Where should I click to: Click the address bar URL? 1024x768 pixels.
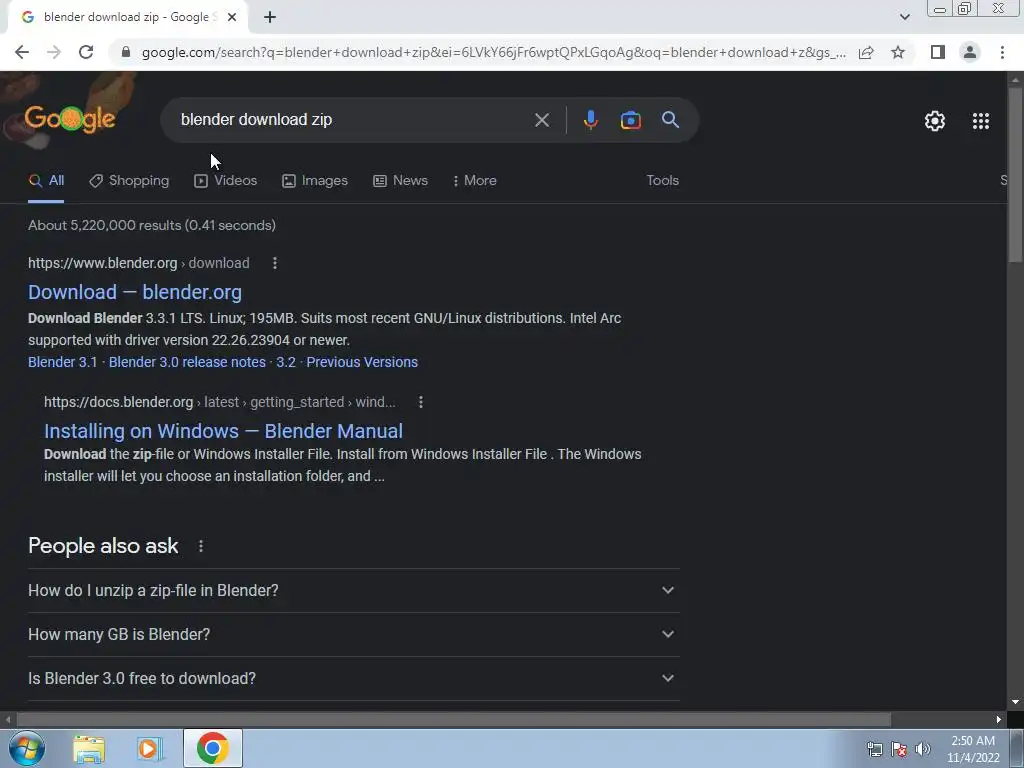click(x=493, y=52)
